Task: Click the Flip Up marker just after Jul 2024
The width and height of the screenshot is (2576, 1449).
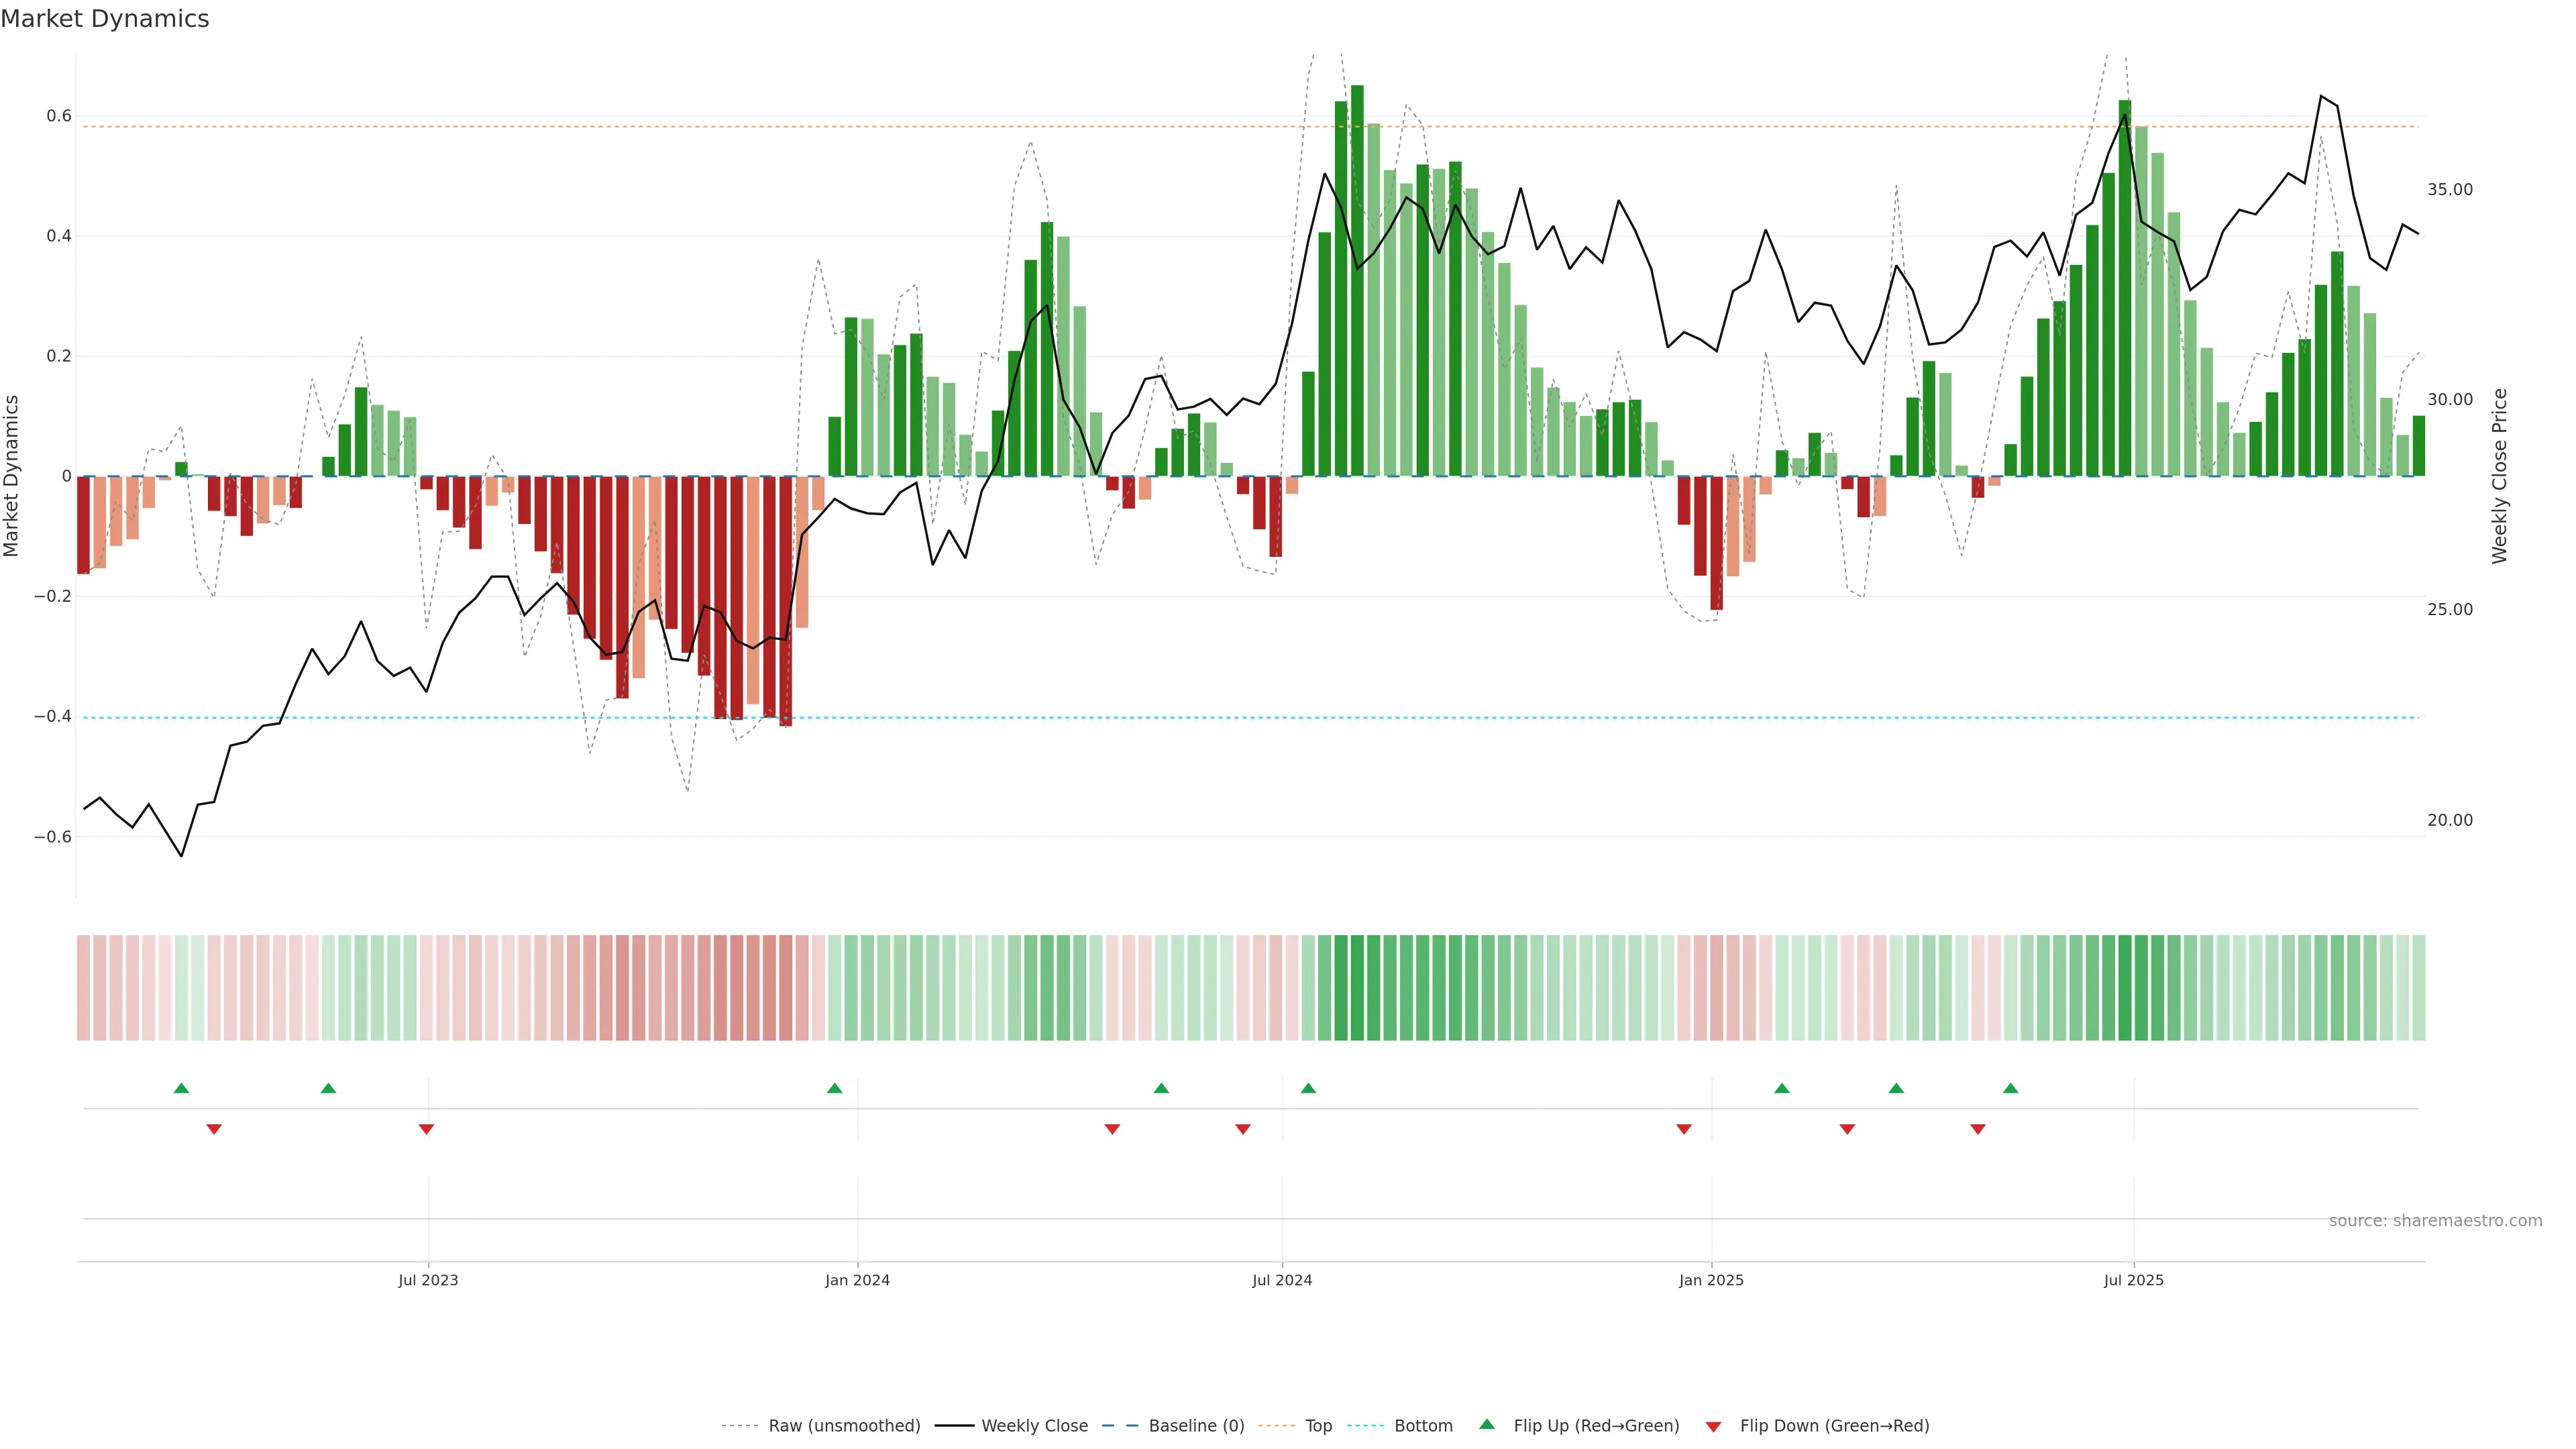Action: (x=1308, y=1088)
